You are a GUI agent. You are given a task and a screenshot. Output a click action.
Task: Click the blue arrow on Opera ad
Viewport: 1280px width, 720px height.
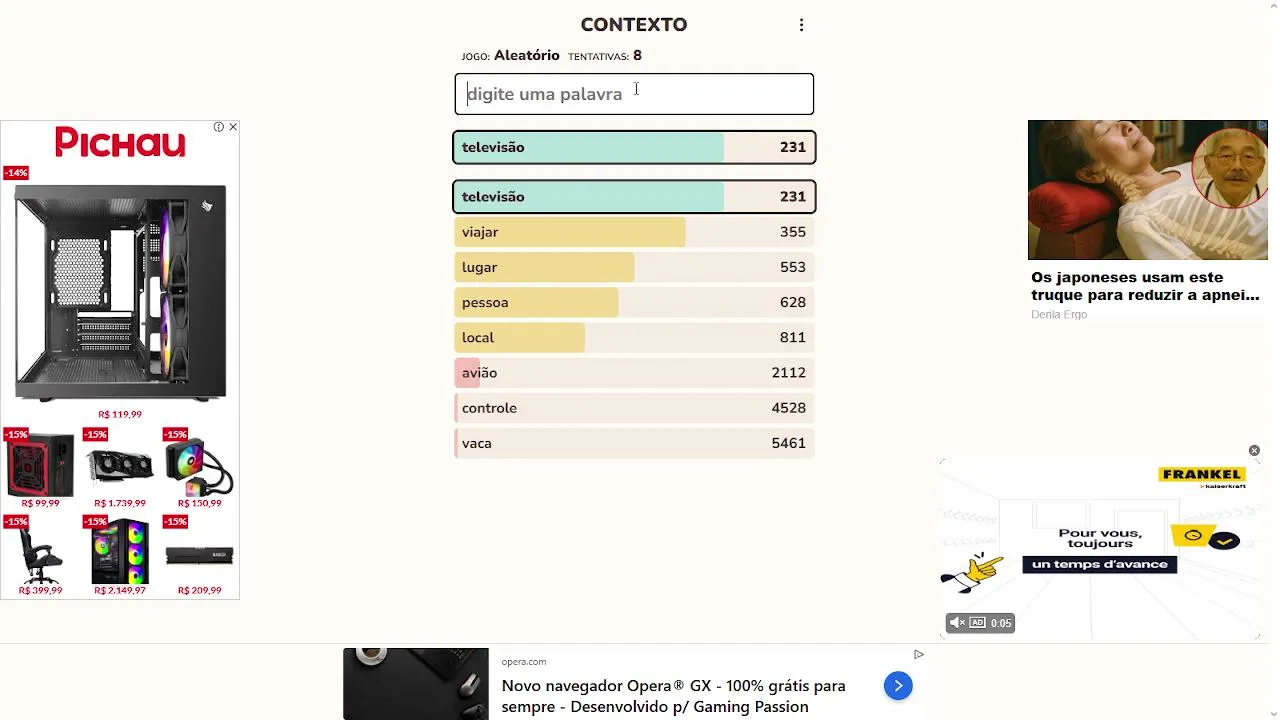coord(898,685)
